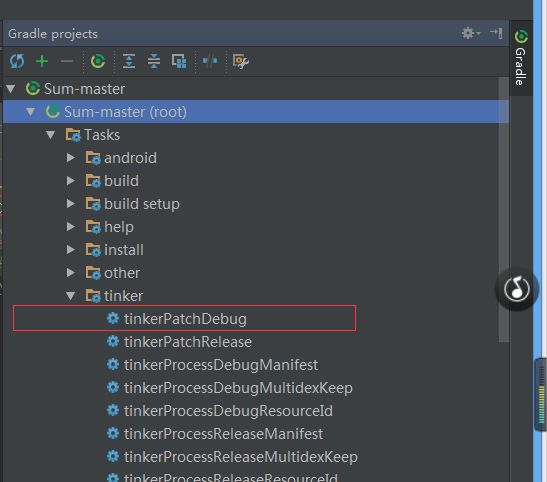Select the build folder label
The height and width of the screenshot is (482, 547).
pos(121,181)
